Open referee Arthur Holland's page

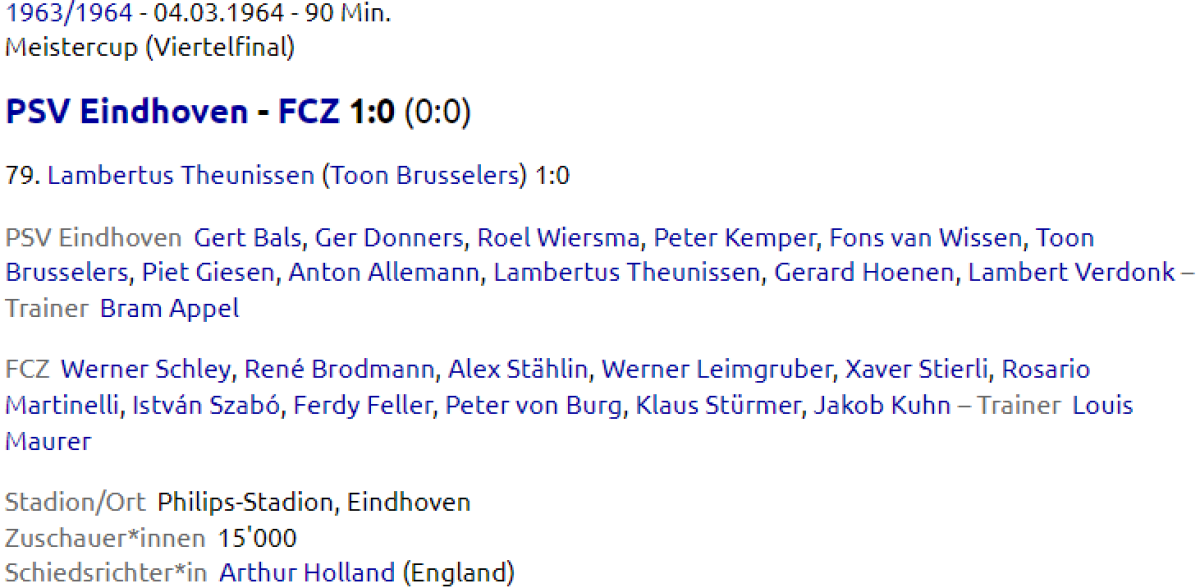pyautogui.click(x=306, y=573)
